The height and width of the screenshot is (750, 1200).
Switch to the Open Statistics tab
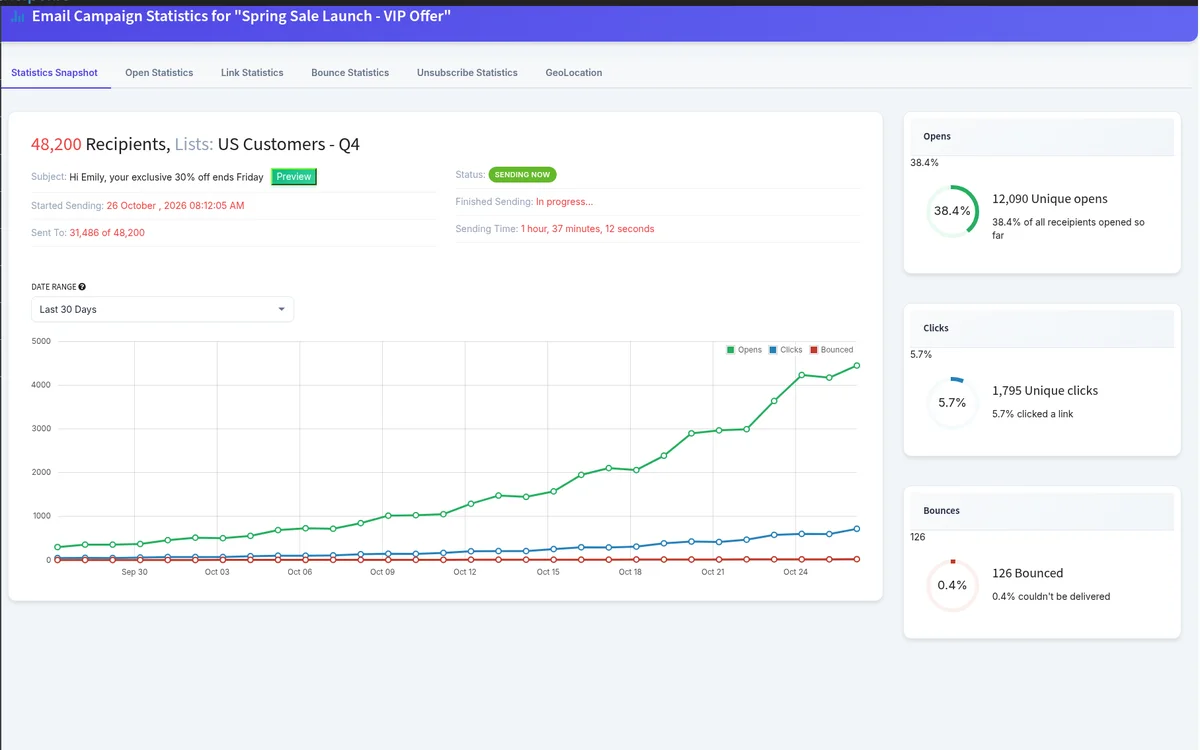click(x=159, y=73)
